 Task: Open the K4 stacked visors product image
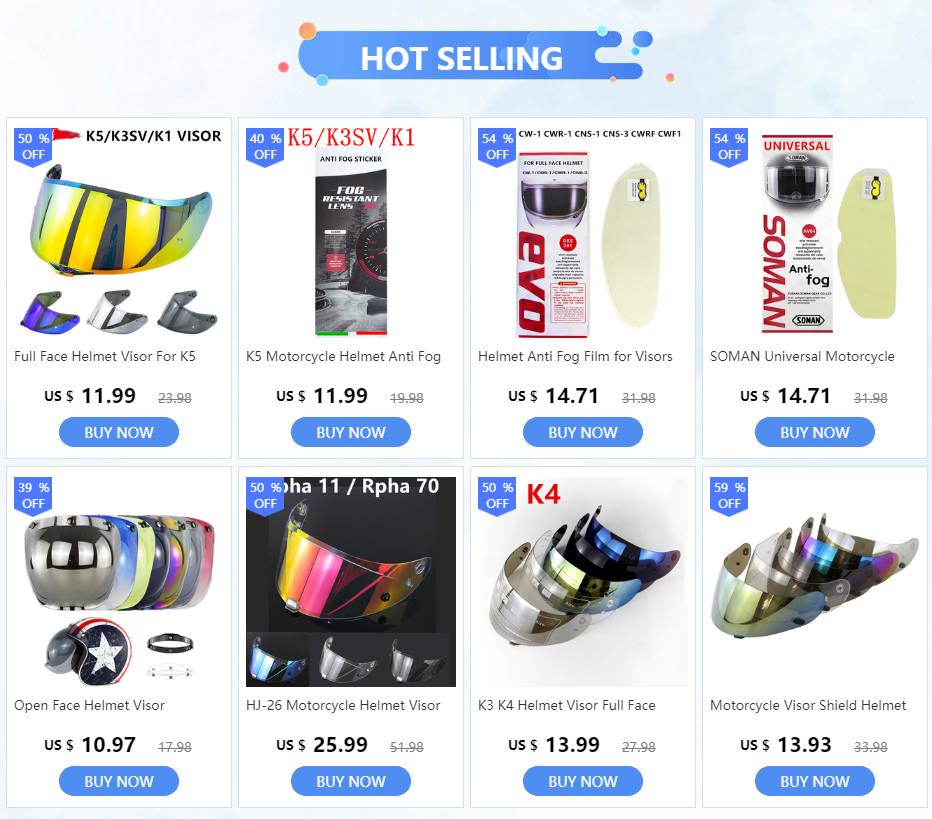tap(582, 582)
